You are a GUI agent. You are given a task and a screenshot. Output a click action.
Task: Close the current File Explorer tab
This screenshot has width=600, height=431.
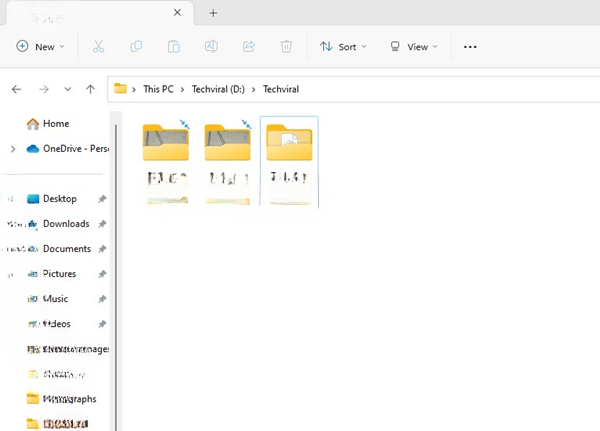(177, 13)
